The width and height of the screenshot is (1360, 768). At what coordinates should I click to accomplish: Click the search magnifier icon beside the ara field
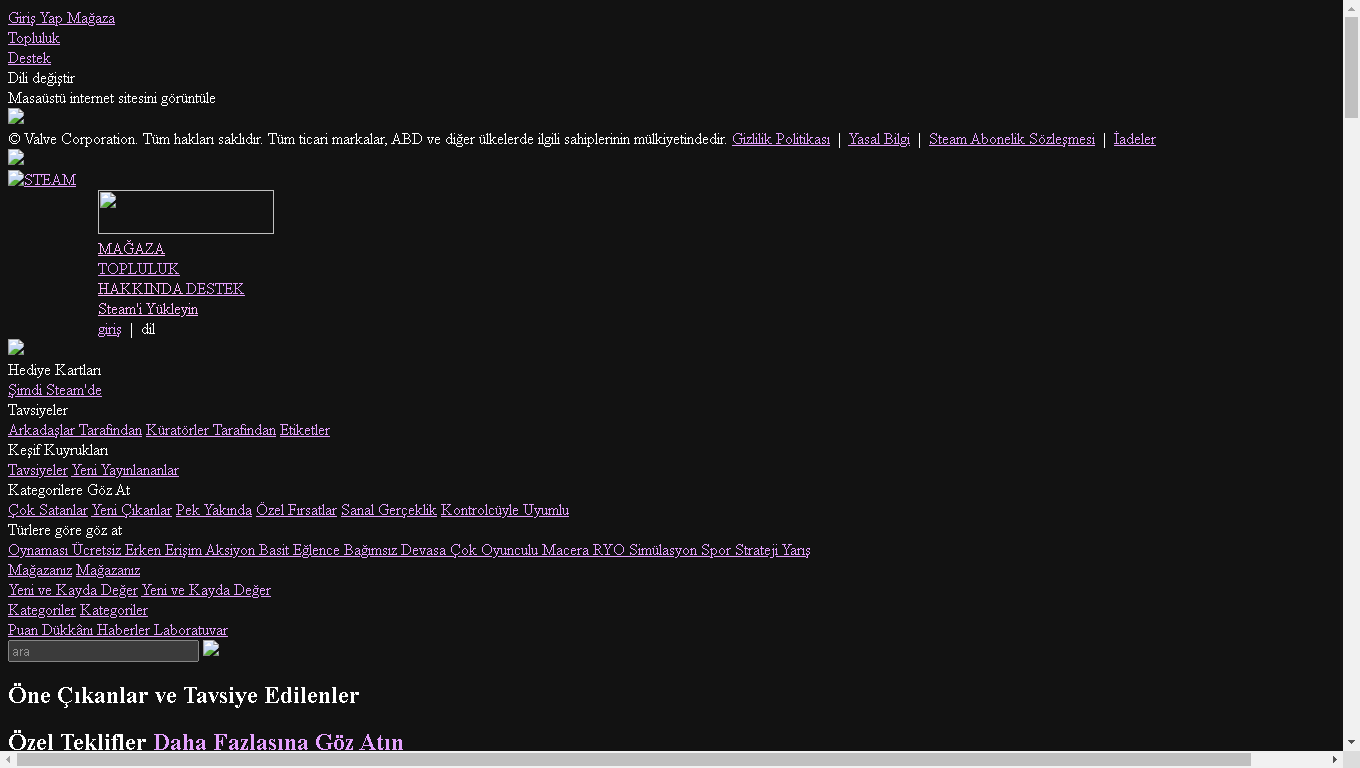tap(211, 649)
